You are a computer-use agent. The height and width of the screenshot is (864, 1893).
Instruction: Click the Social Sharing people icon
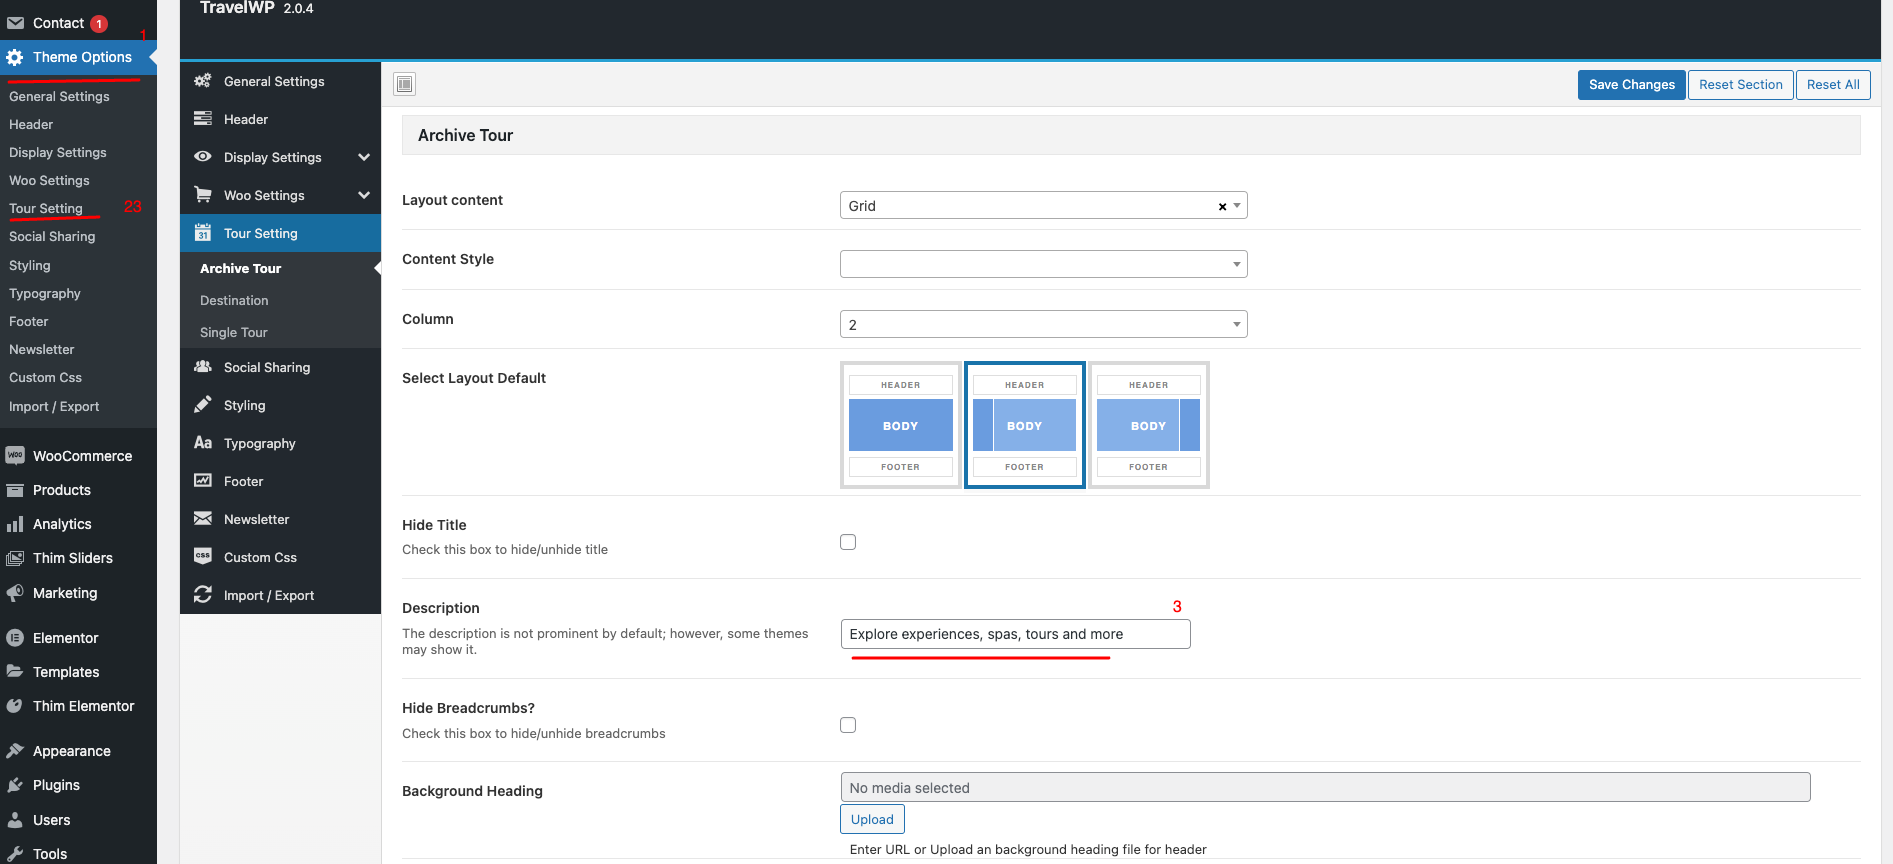tap(203, 367)
